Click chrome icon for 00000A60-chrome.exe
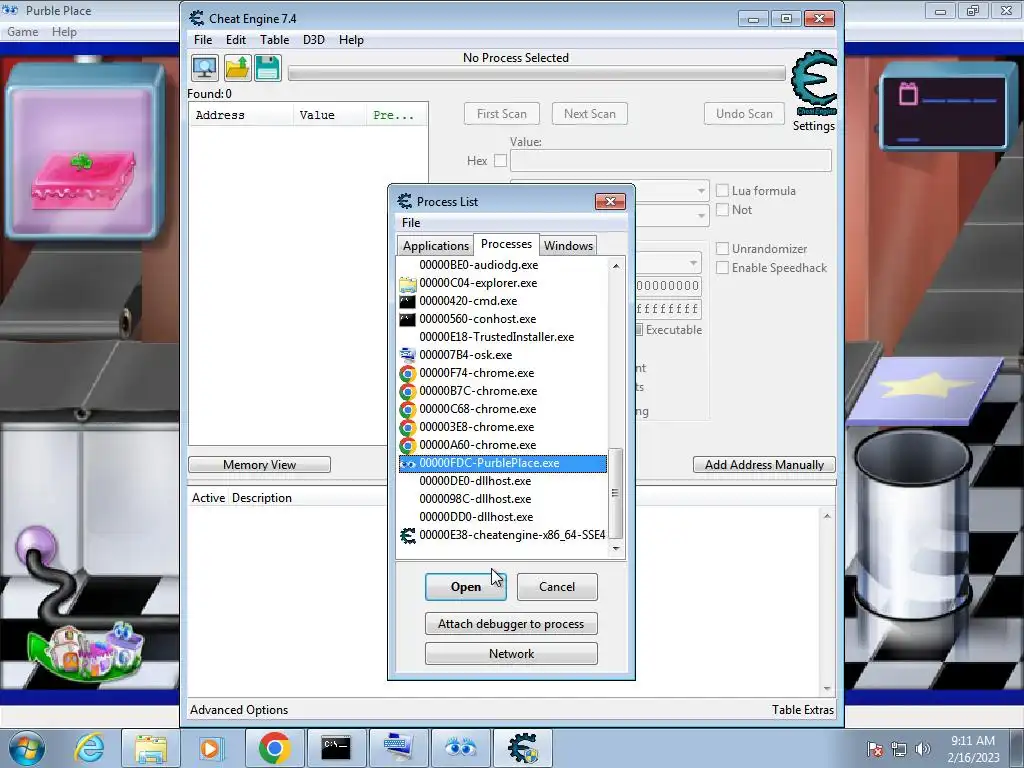The width and height of the screenshot is (1024, 768). (x=408, y=445)
